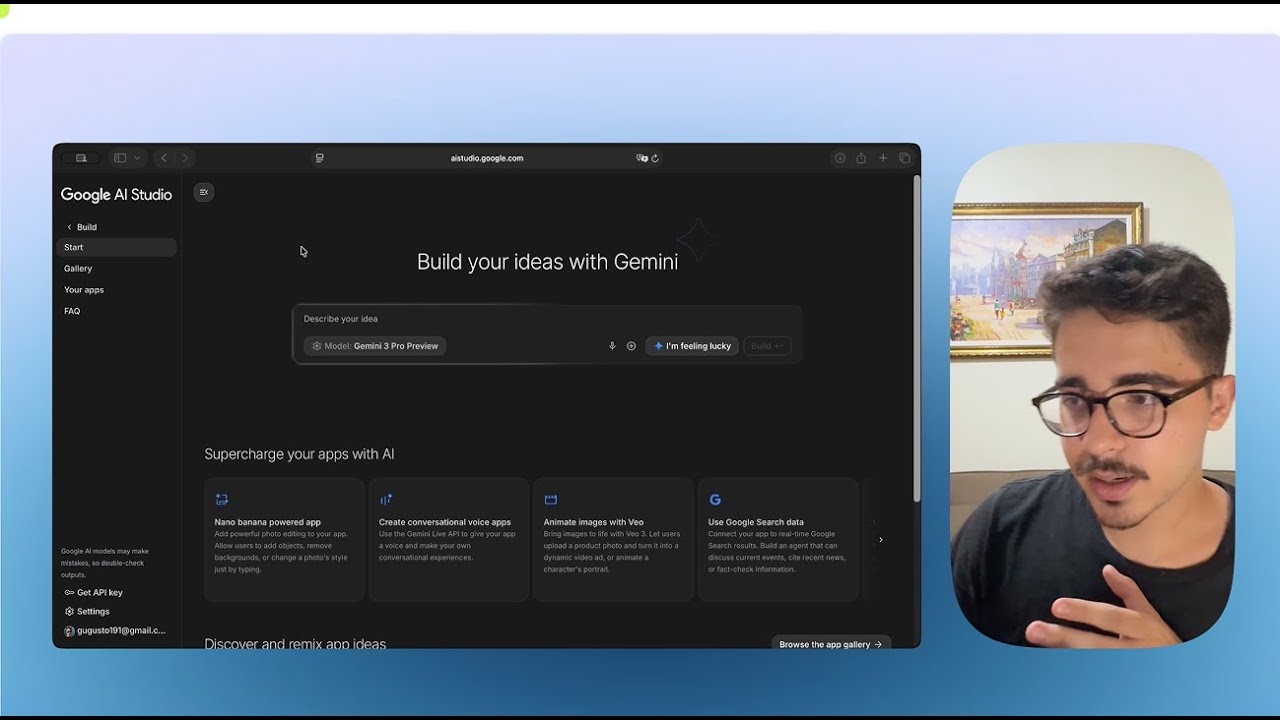Click the Describe your idea field
1280x720 pixels.
point(546,319)
